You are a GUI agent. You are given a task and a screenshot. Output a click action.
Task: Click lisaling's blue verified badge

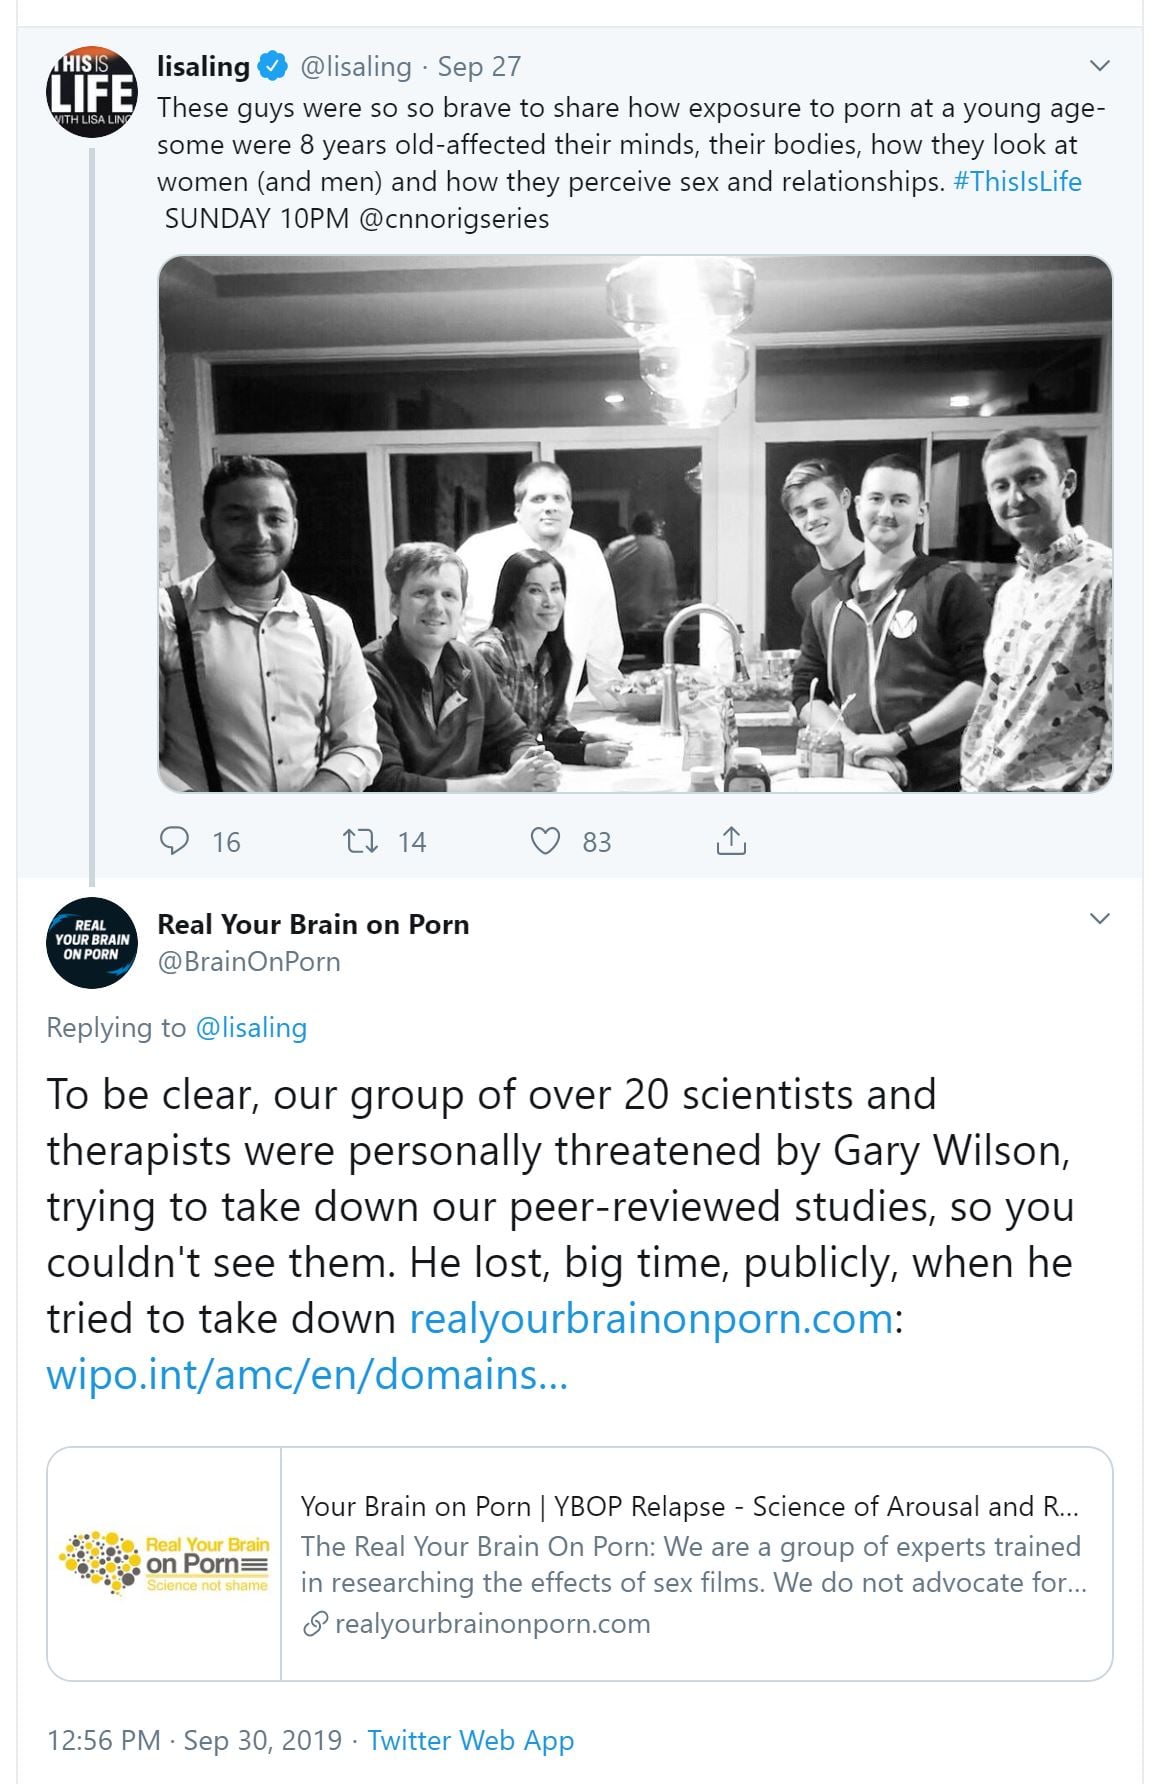272,67
